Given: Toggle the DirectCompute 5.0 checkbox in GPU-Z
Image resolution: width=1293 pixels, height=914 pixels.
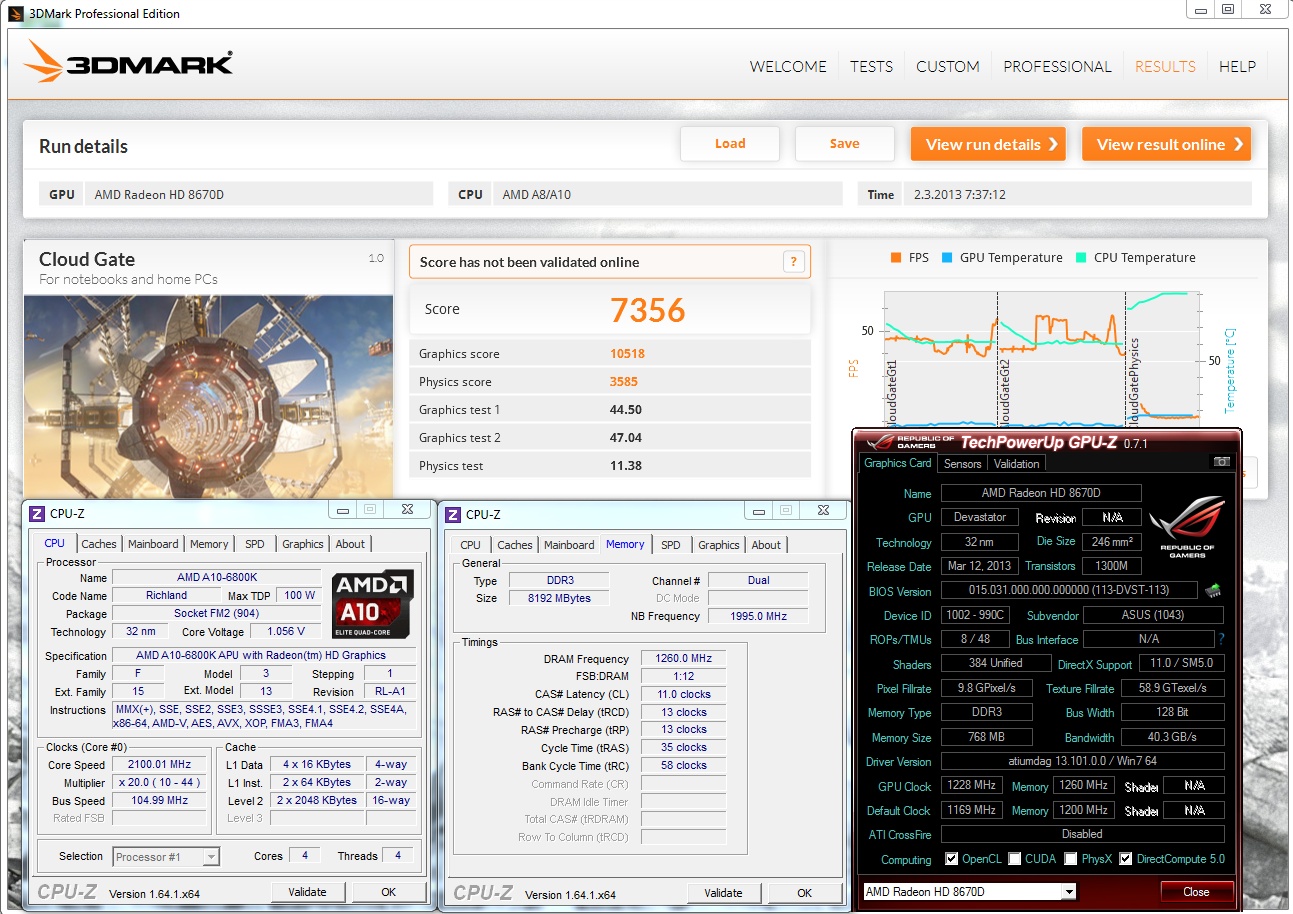Looking at the screenshot, I should (x=1126, y=859).
